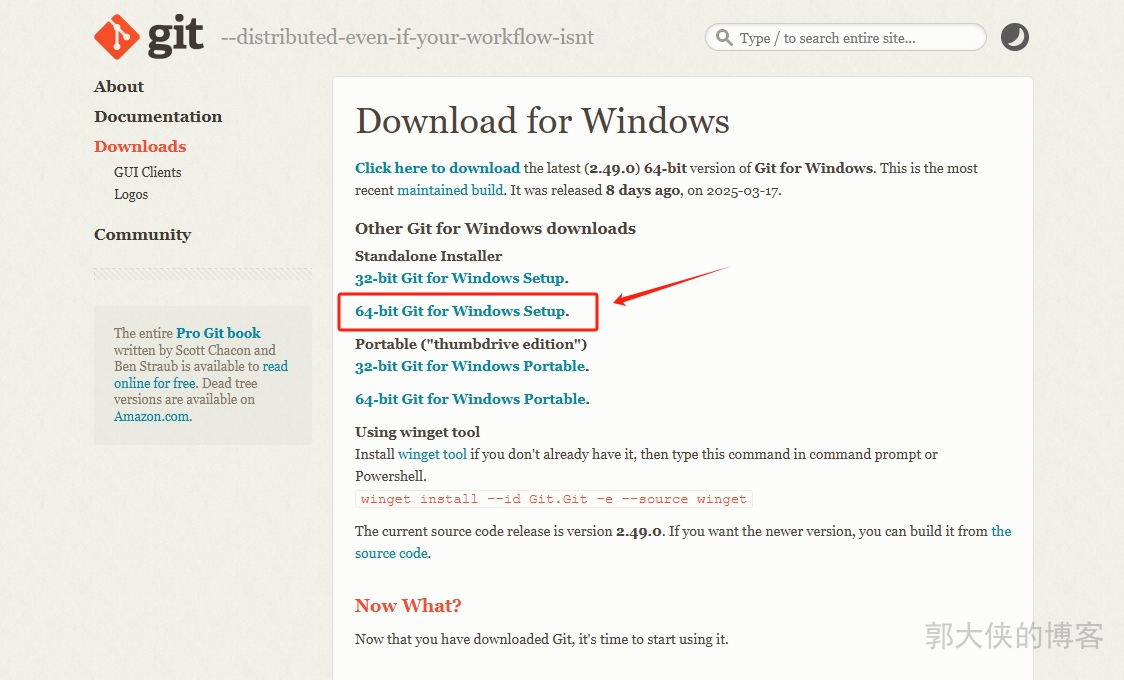
Task: Open the Documentation section
Action: tap(158, 117)
